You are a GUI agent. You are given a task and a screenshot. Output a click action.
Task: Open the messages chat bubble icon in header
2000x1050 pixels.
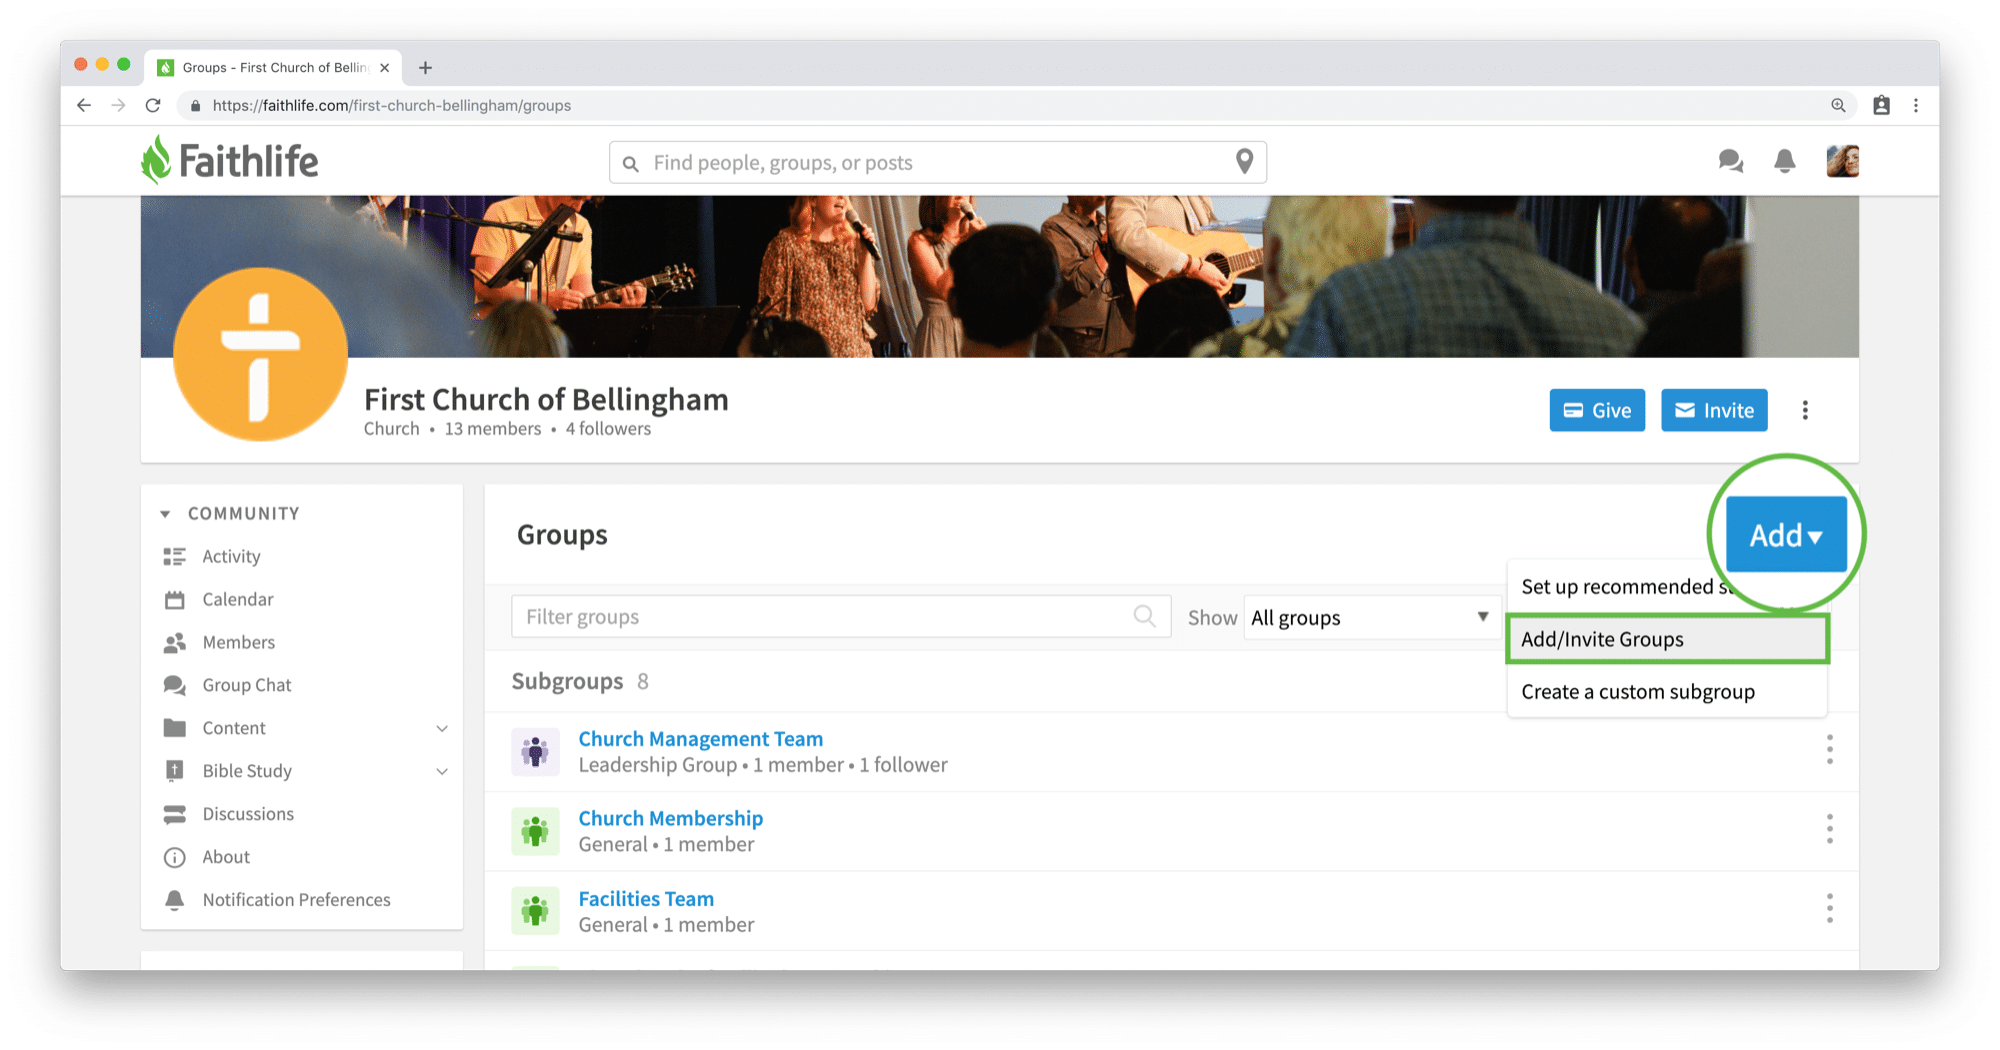(1730, 161)
